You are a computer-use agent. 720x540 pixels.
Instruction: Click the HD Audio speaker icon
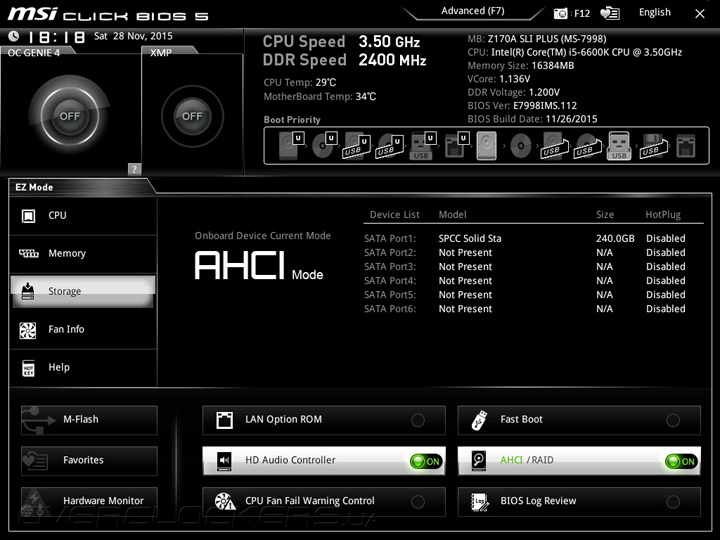pos(224,461)
